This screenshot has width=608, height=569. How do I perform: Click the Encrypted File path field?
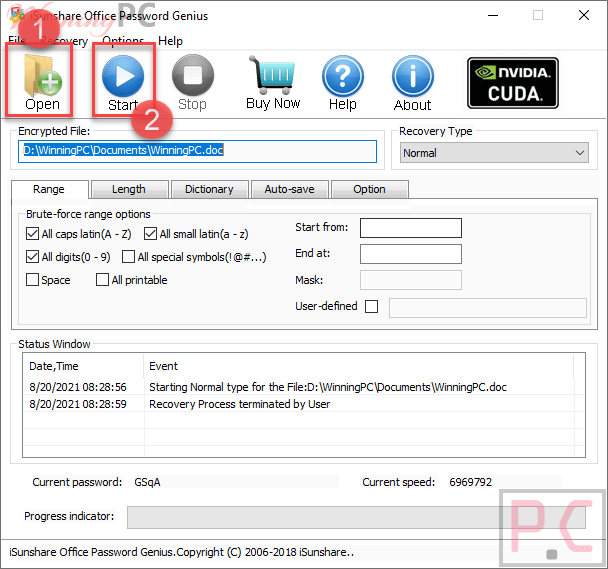pyautogui.click(x=197, y=151)
